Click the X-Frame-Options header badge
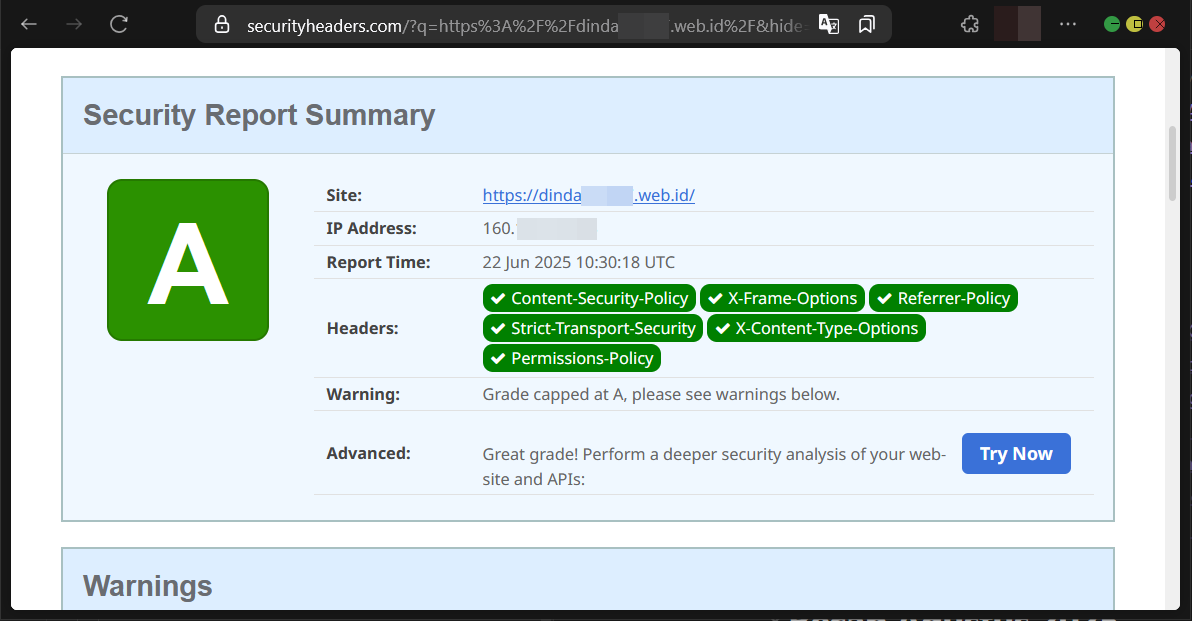The width and height of the screenshot is (1192, 621). (x=782, y=299)
